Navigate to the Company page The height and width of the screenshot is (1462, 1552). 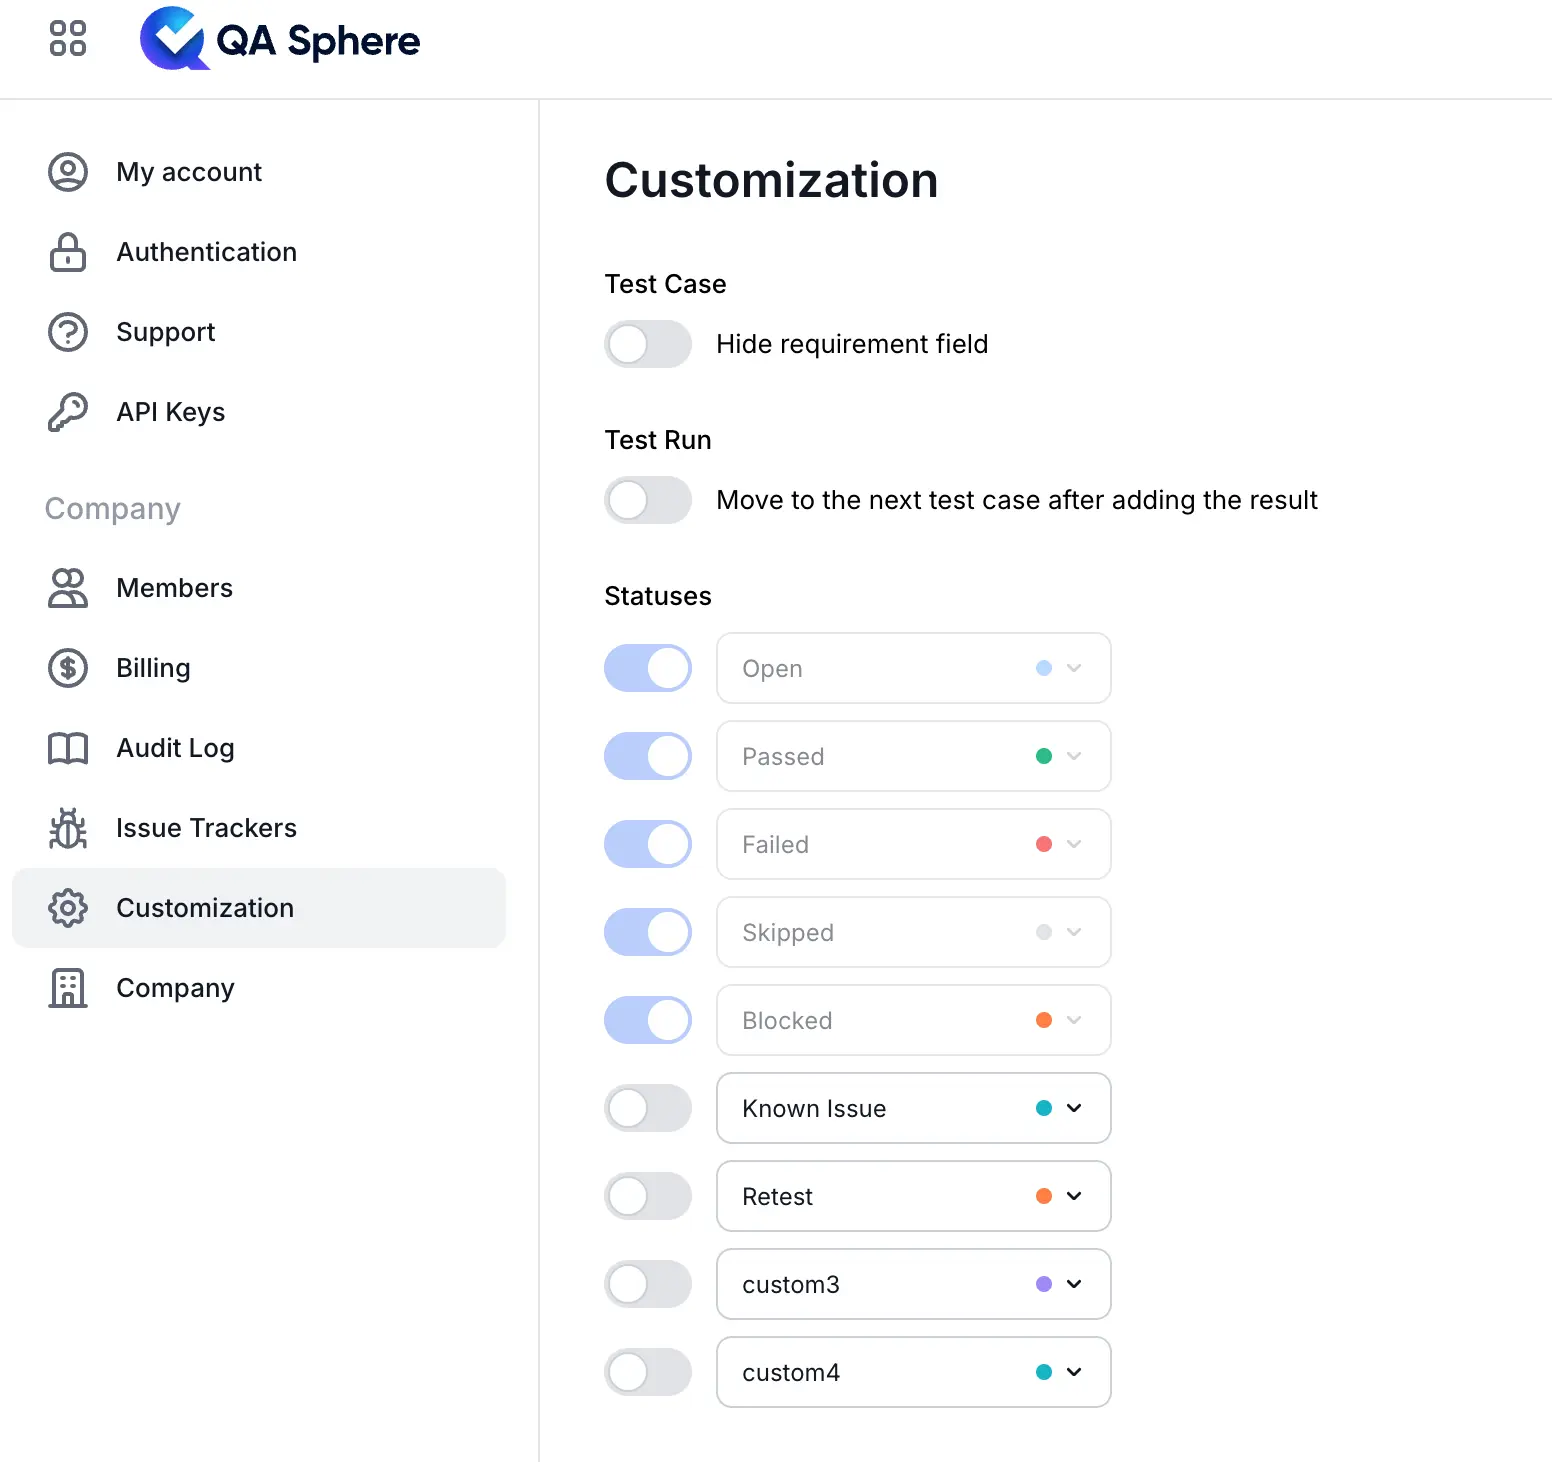pos(175,988)
